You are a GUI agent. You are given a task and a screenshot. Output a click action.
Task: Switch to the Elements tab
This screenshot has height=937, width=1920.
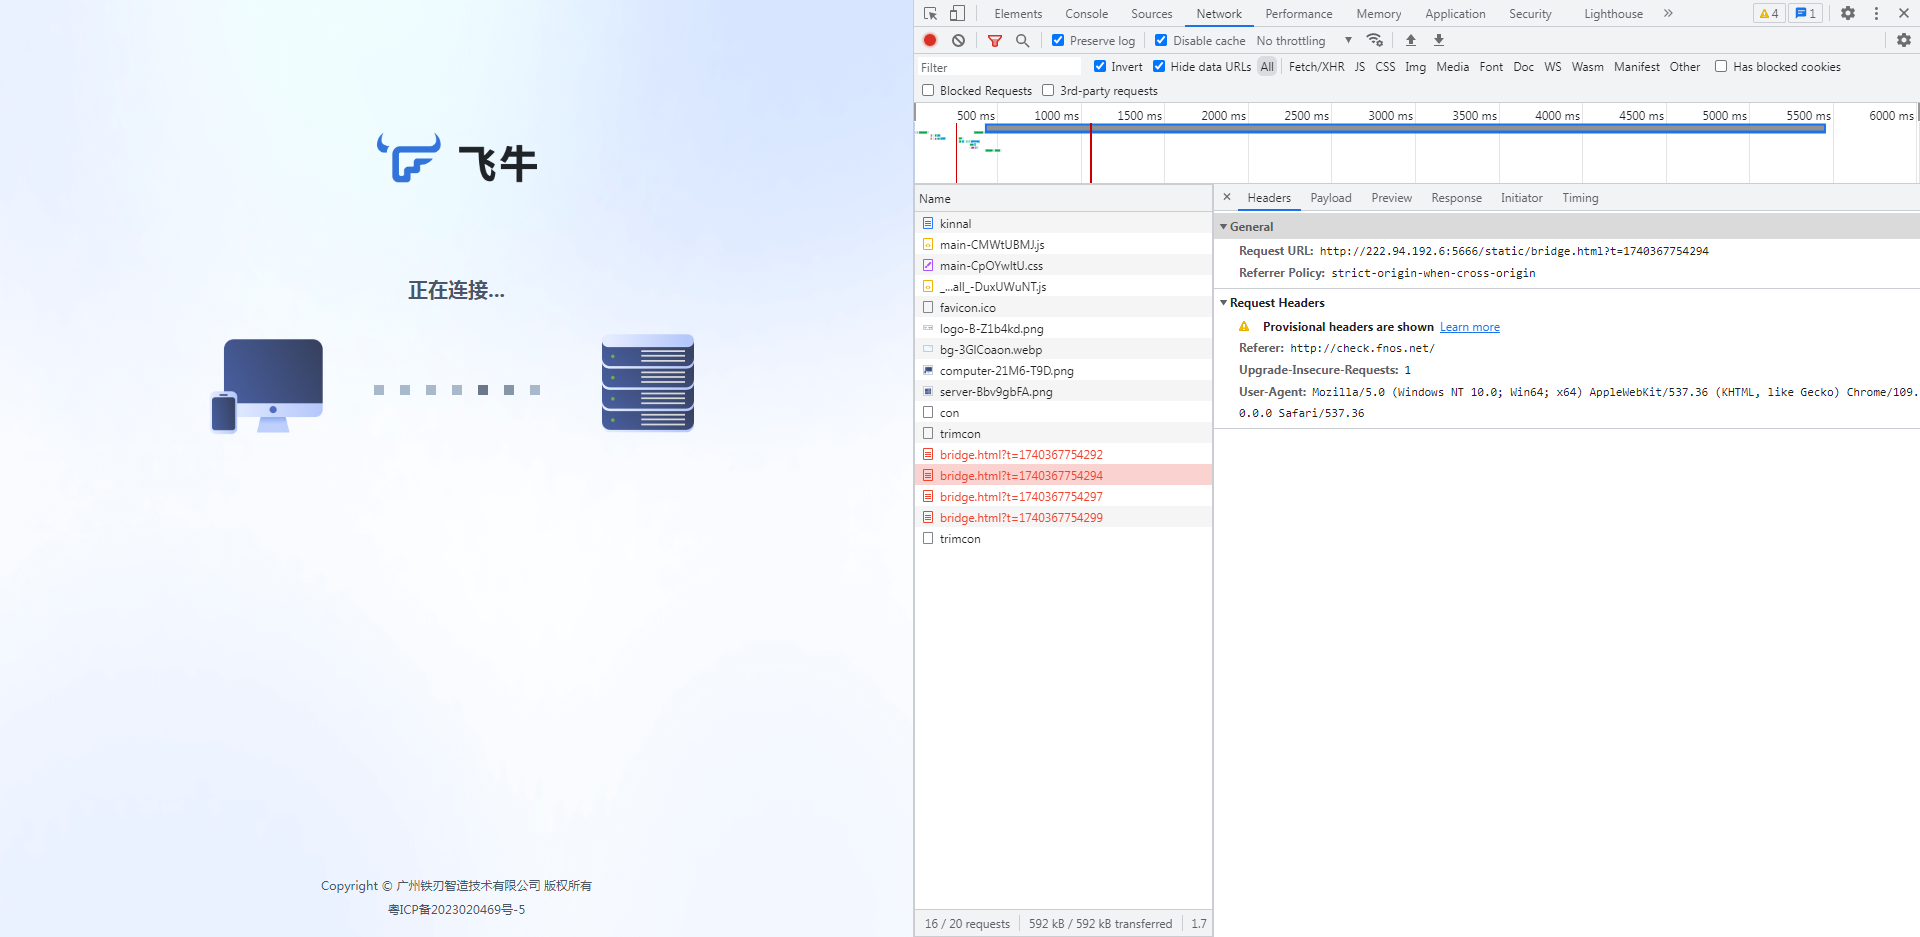coord(1018,13)
